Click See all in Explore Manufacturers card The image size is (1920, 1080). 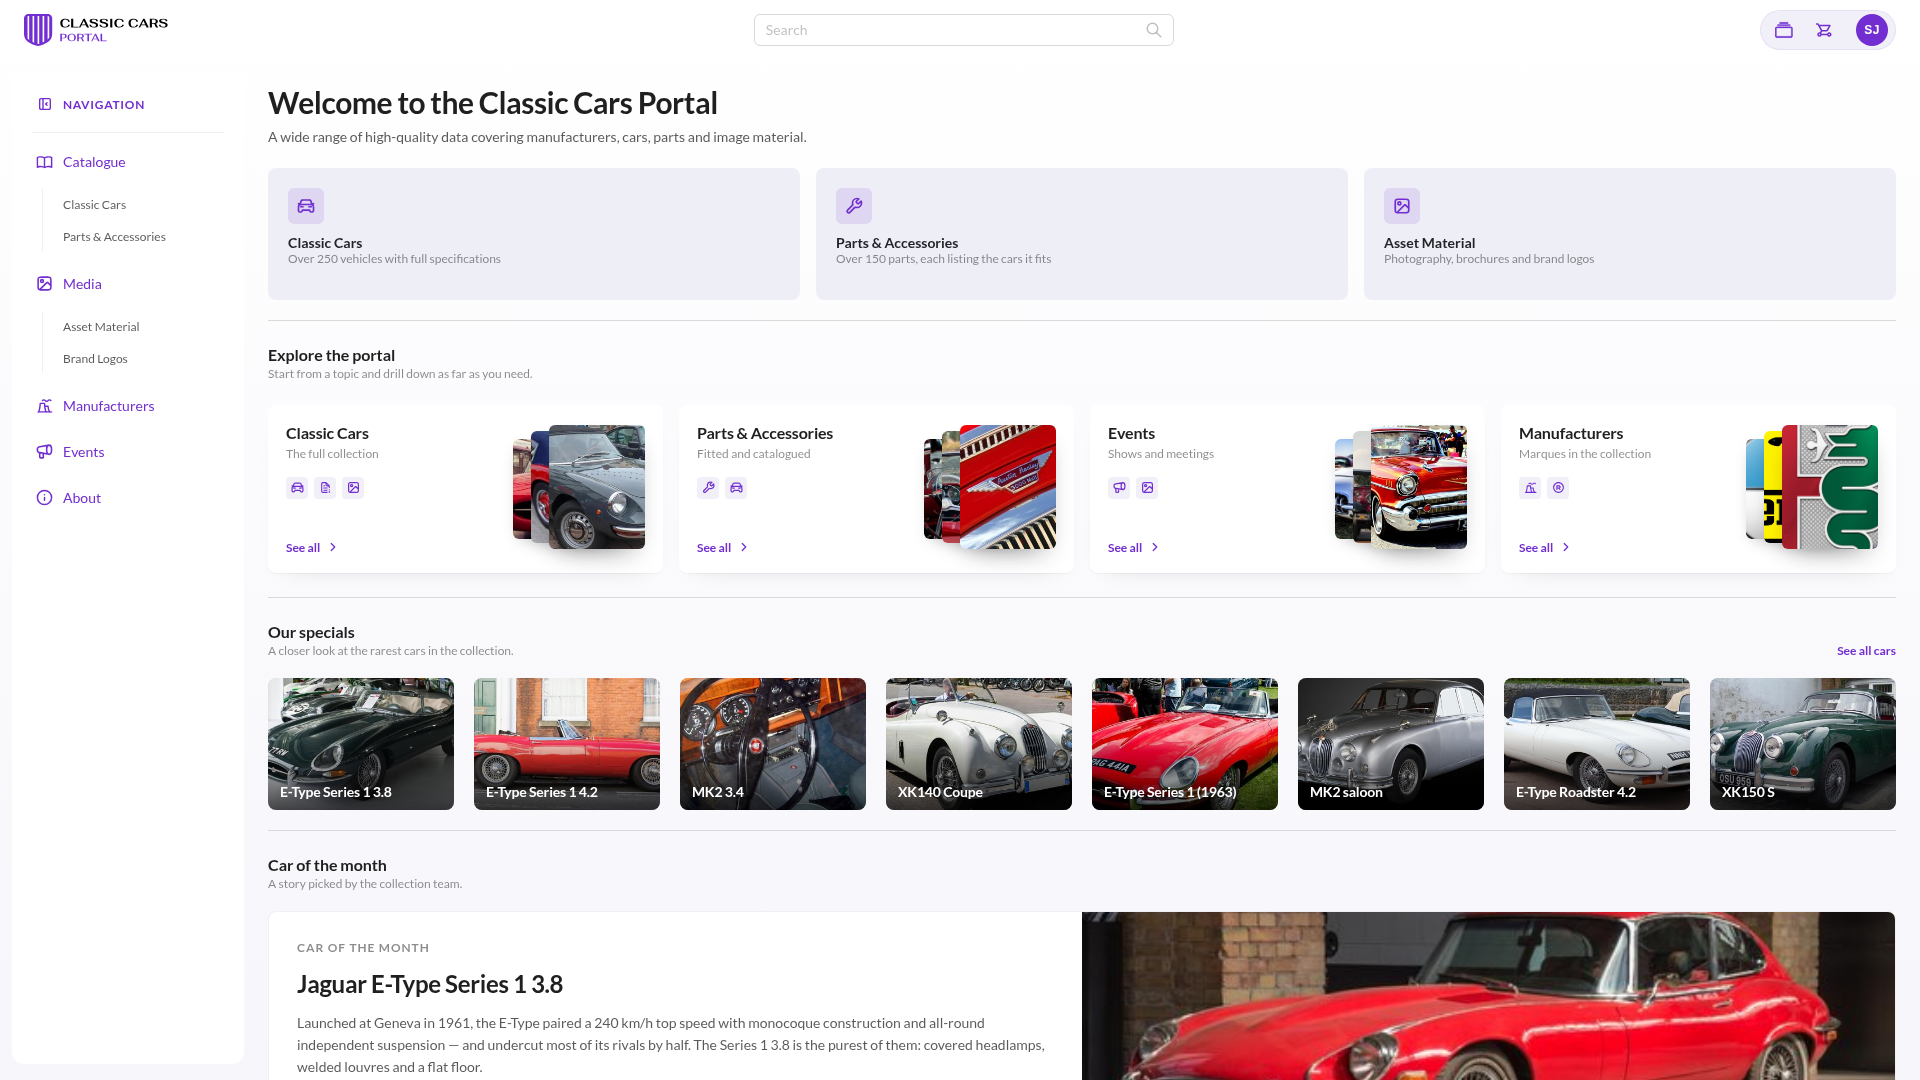[x=1545, y=548]
